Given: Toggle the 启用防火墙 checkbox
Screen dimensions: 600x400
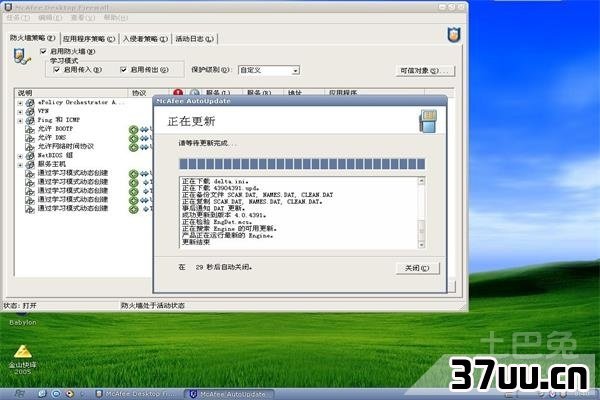Looking at the screenshot, I should (43, 51).
